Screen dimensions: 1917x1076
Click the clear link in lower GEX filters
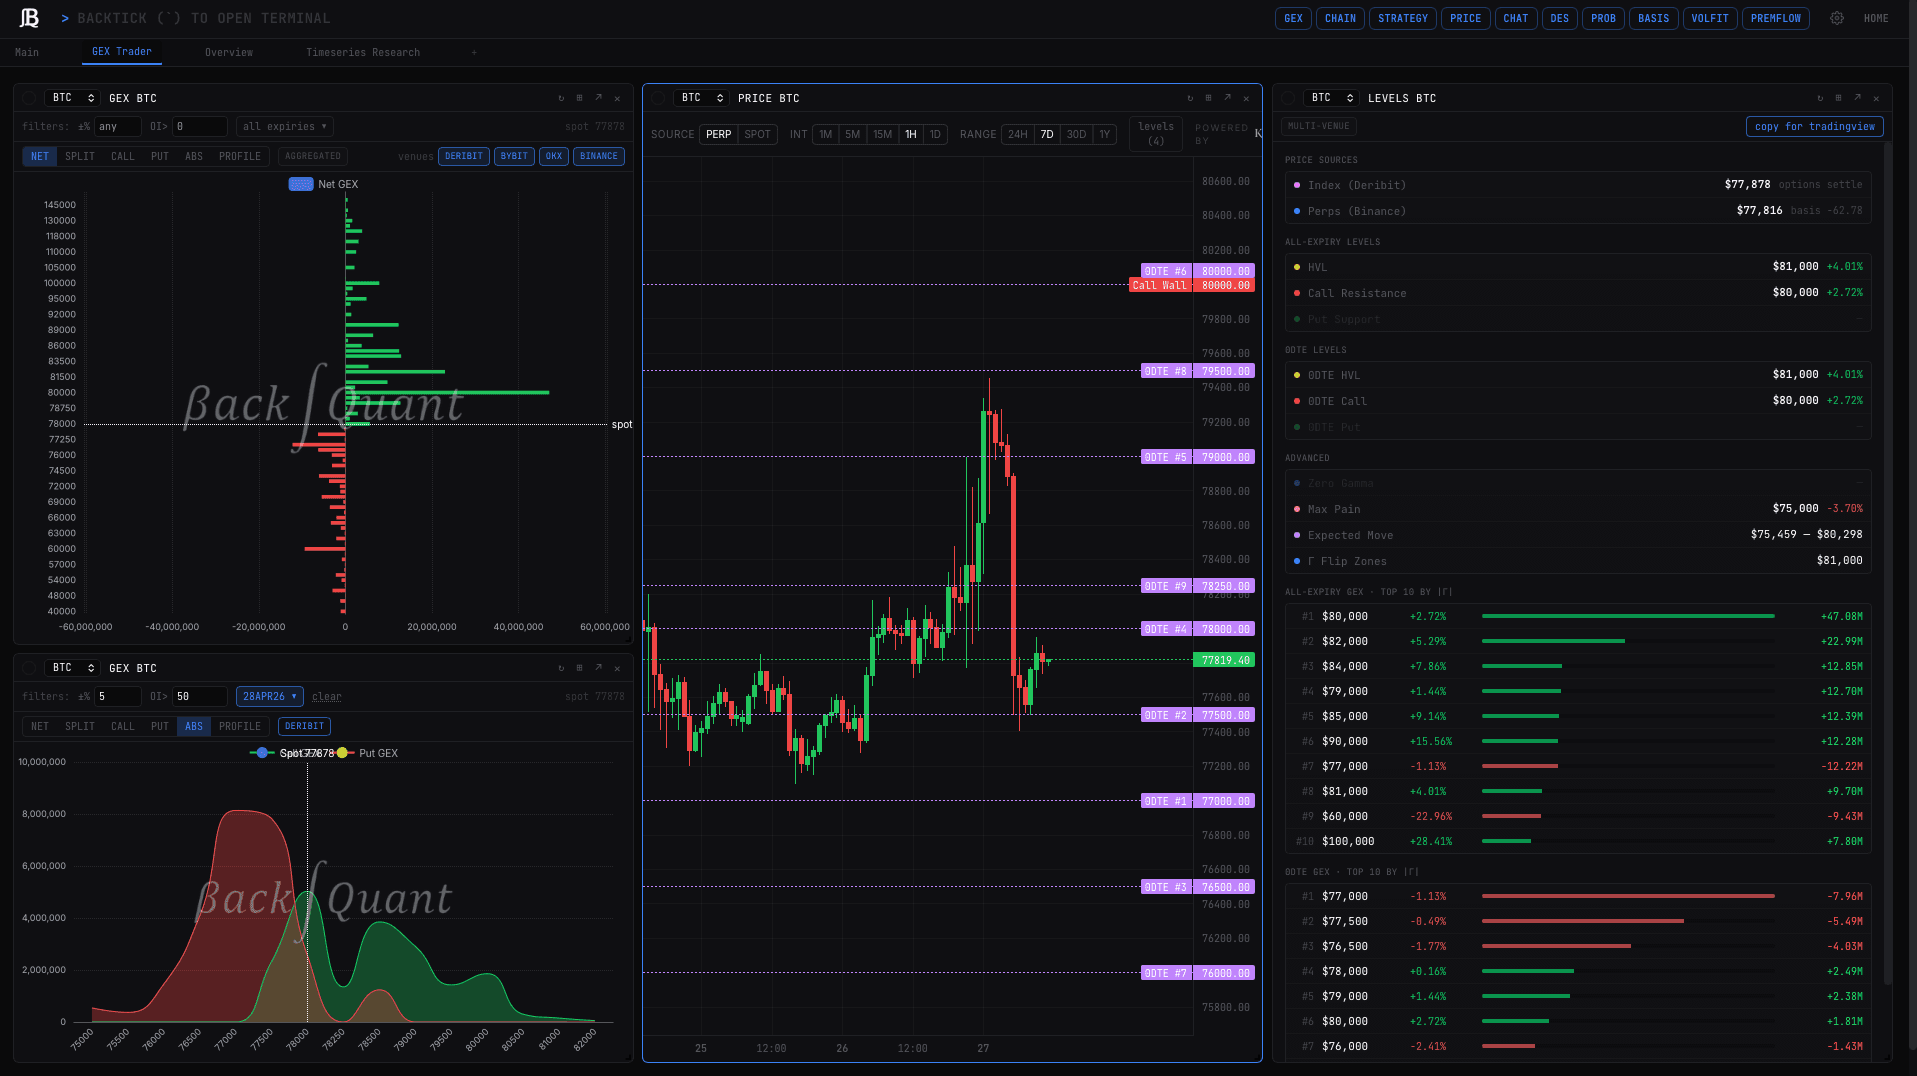pos(327,696)
